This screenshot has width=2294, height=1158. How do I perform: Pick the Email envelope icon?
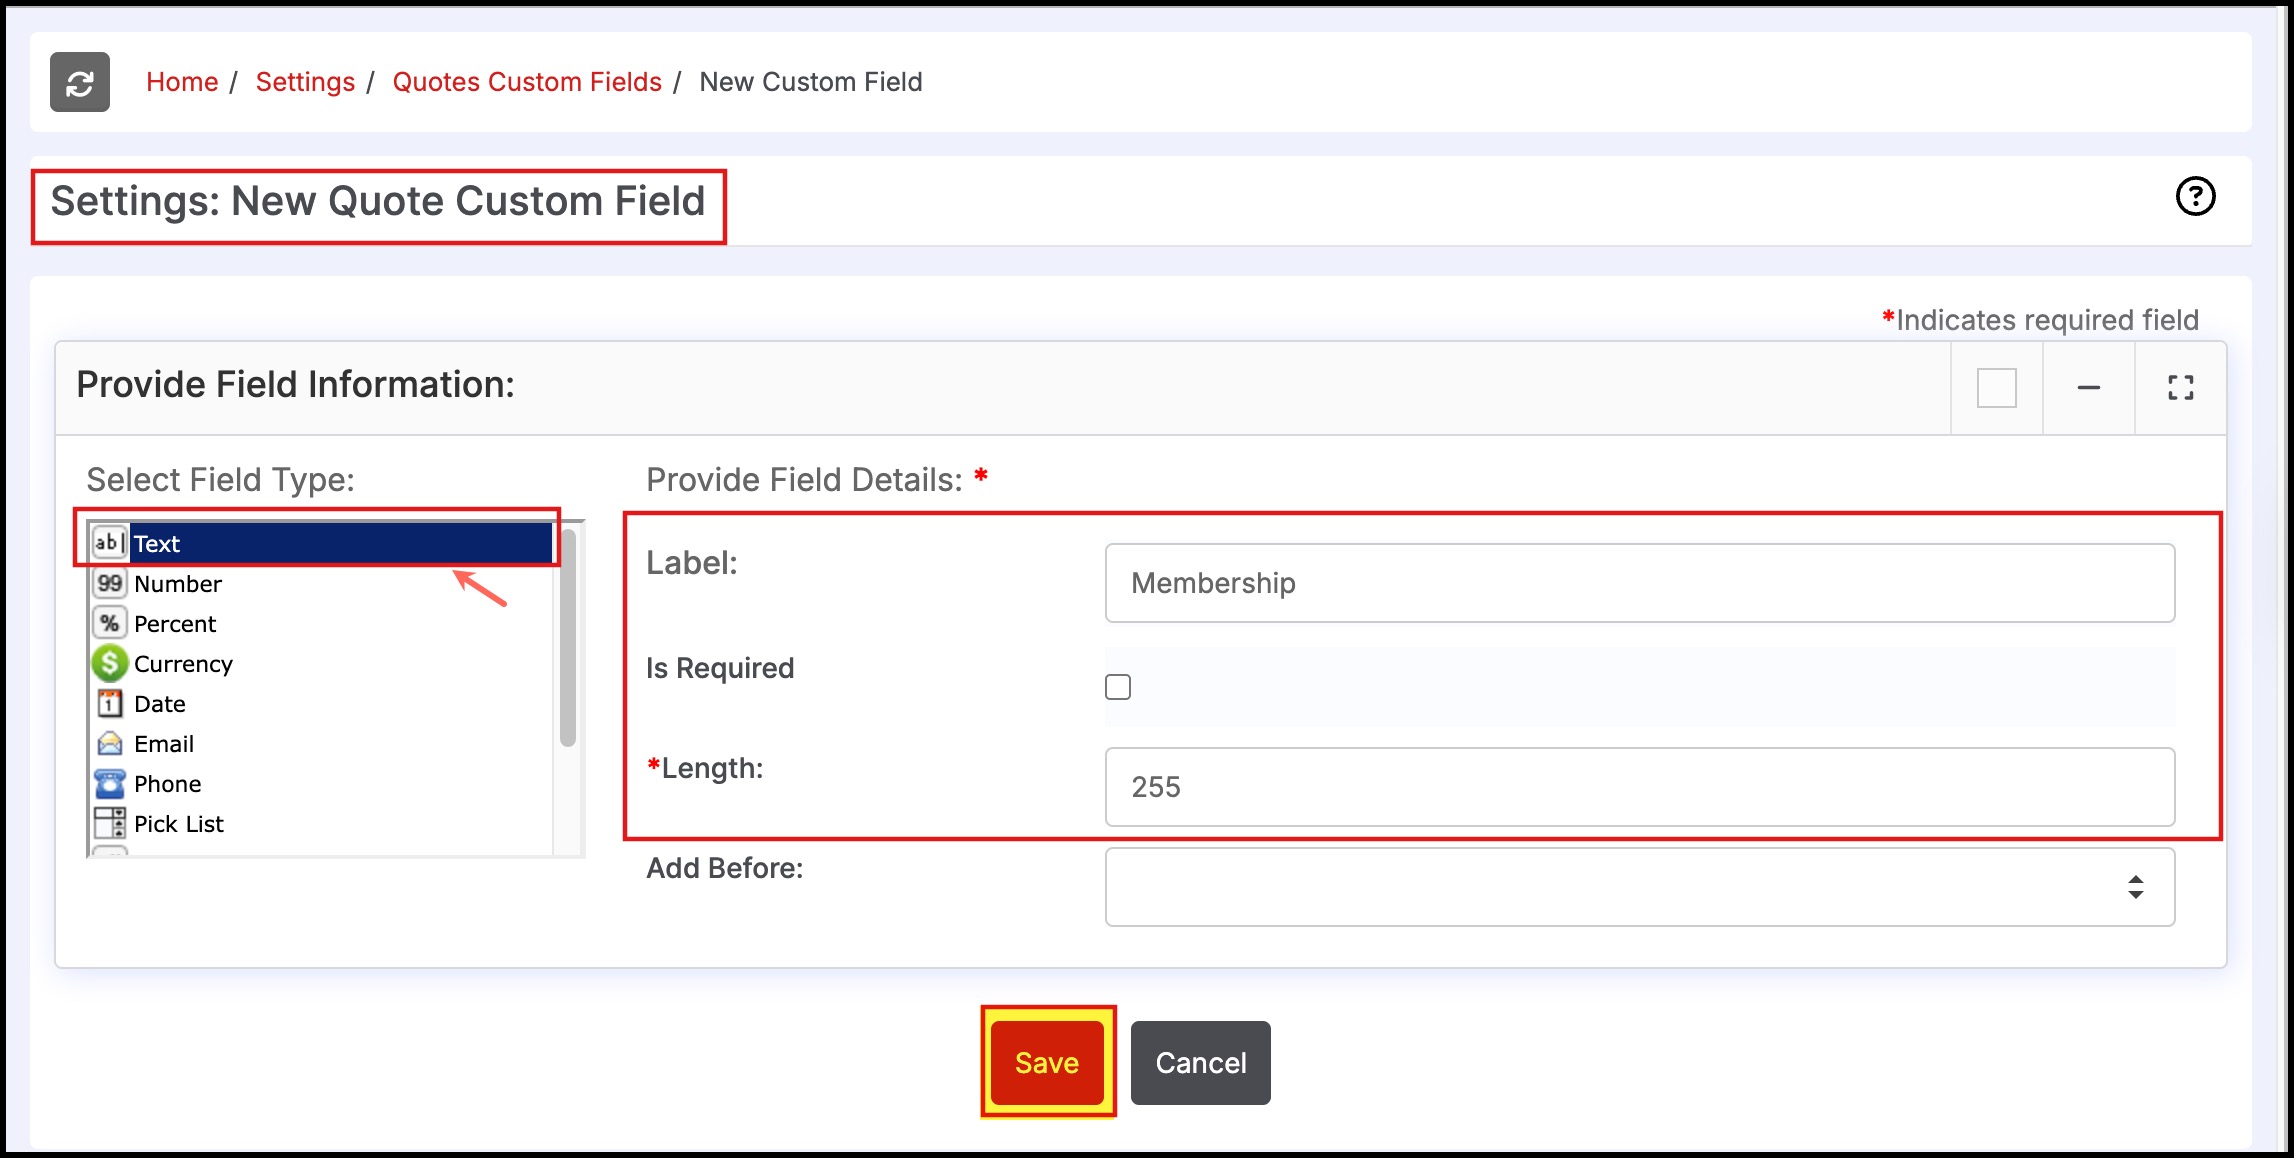[110, 743]
